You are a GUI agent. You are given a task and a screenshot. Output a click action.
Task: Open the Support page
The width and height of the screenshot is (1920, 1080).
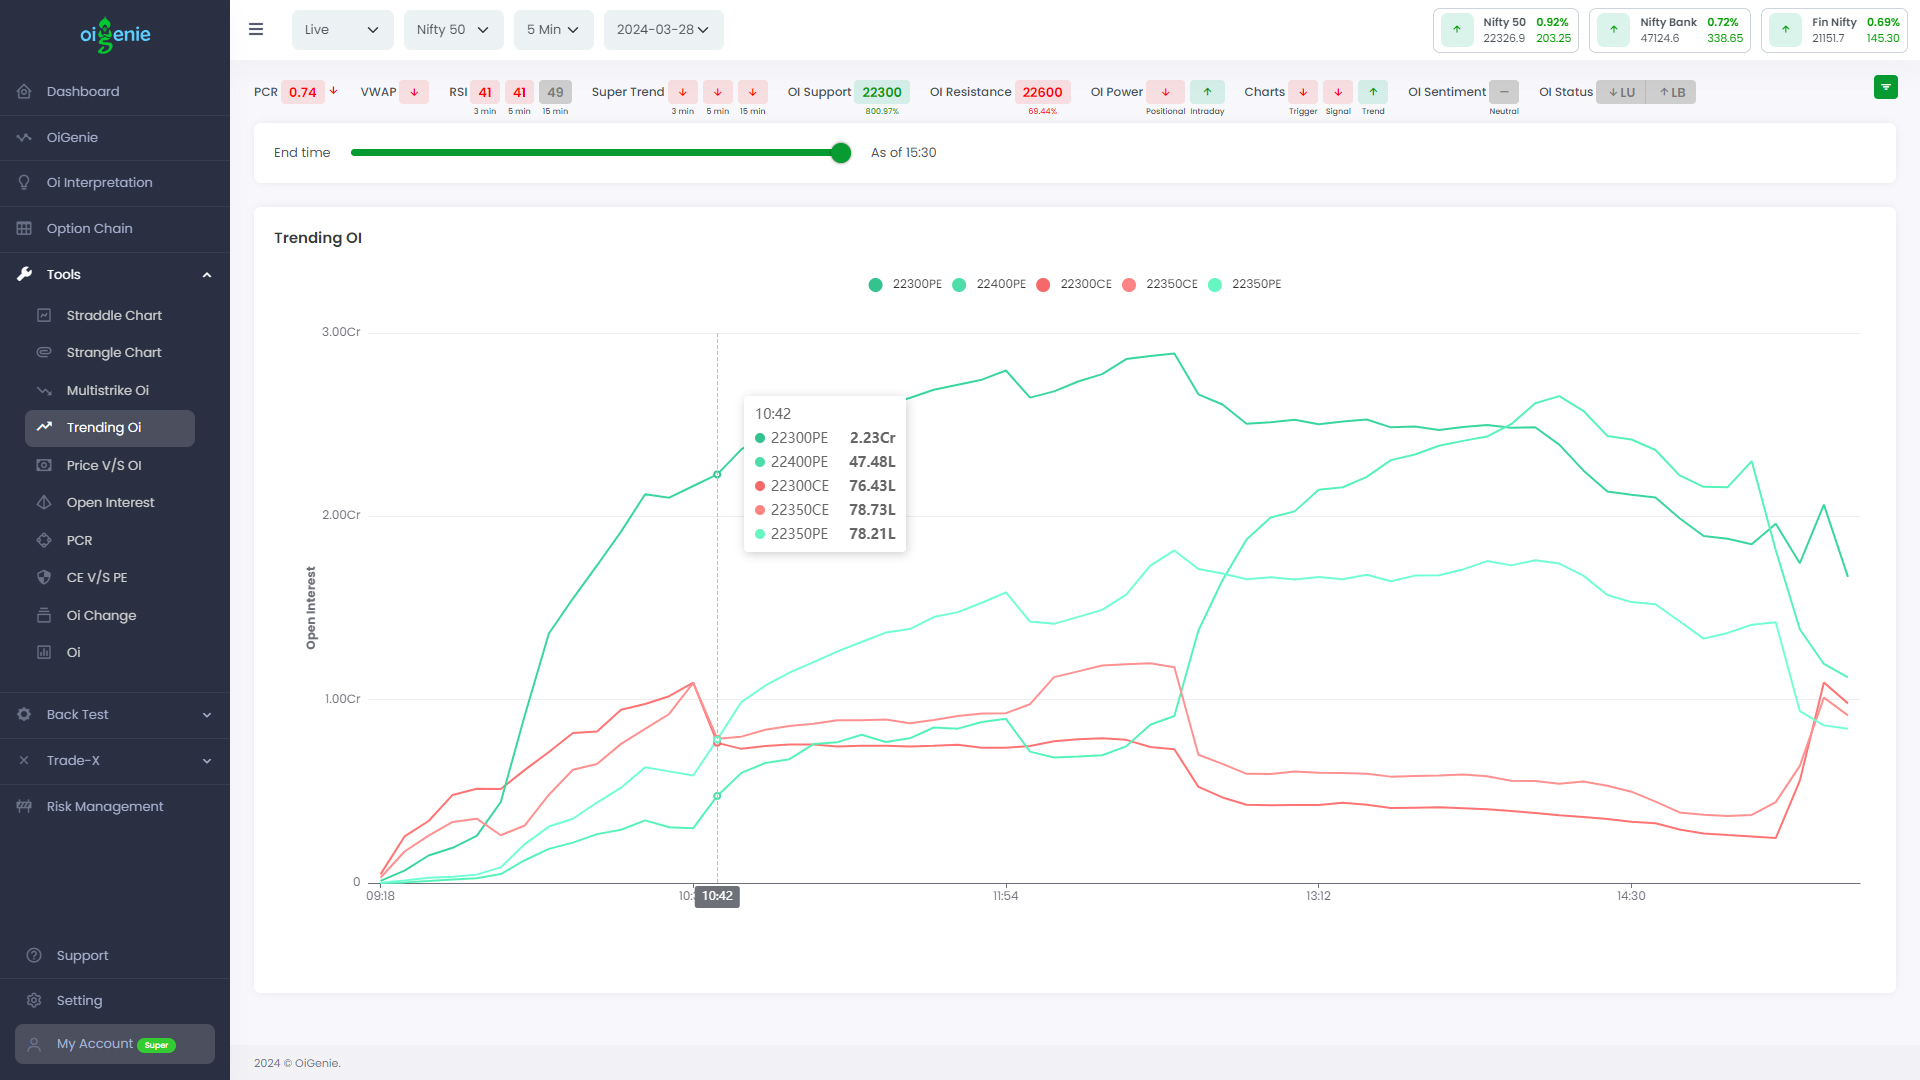pyautogui.click(x=82, y=955)
